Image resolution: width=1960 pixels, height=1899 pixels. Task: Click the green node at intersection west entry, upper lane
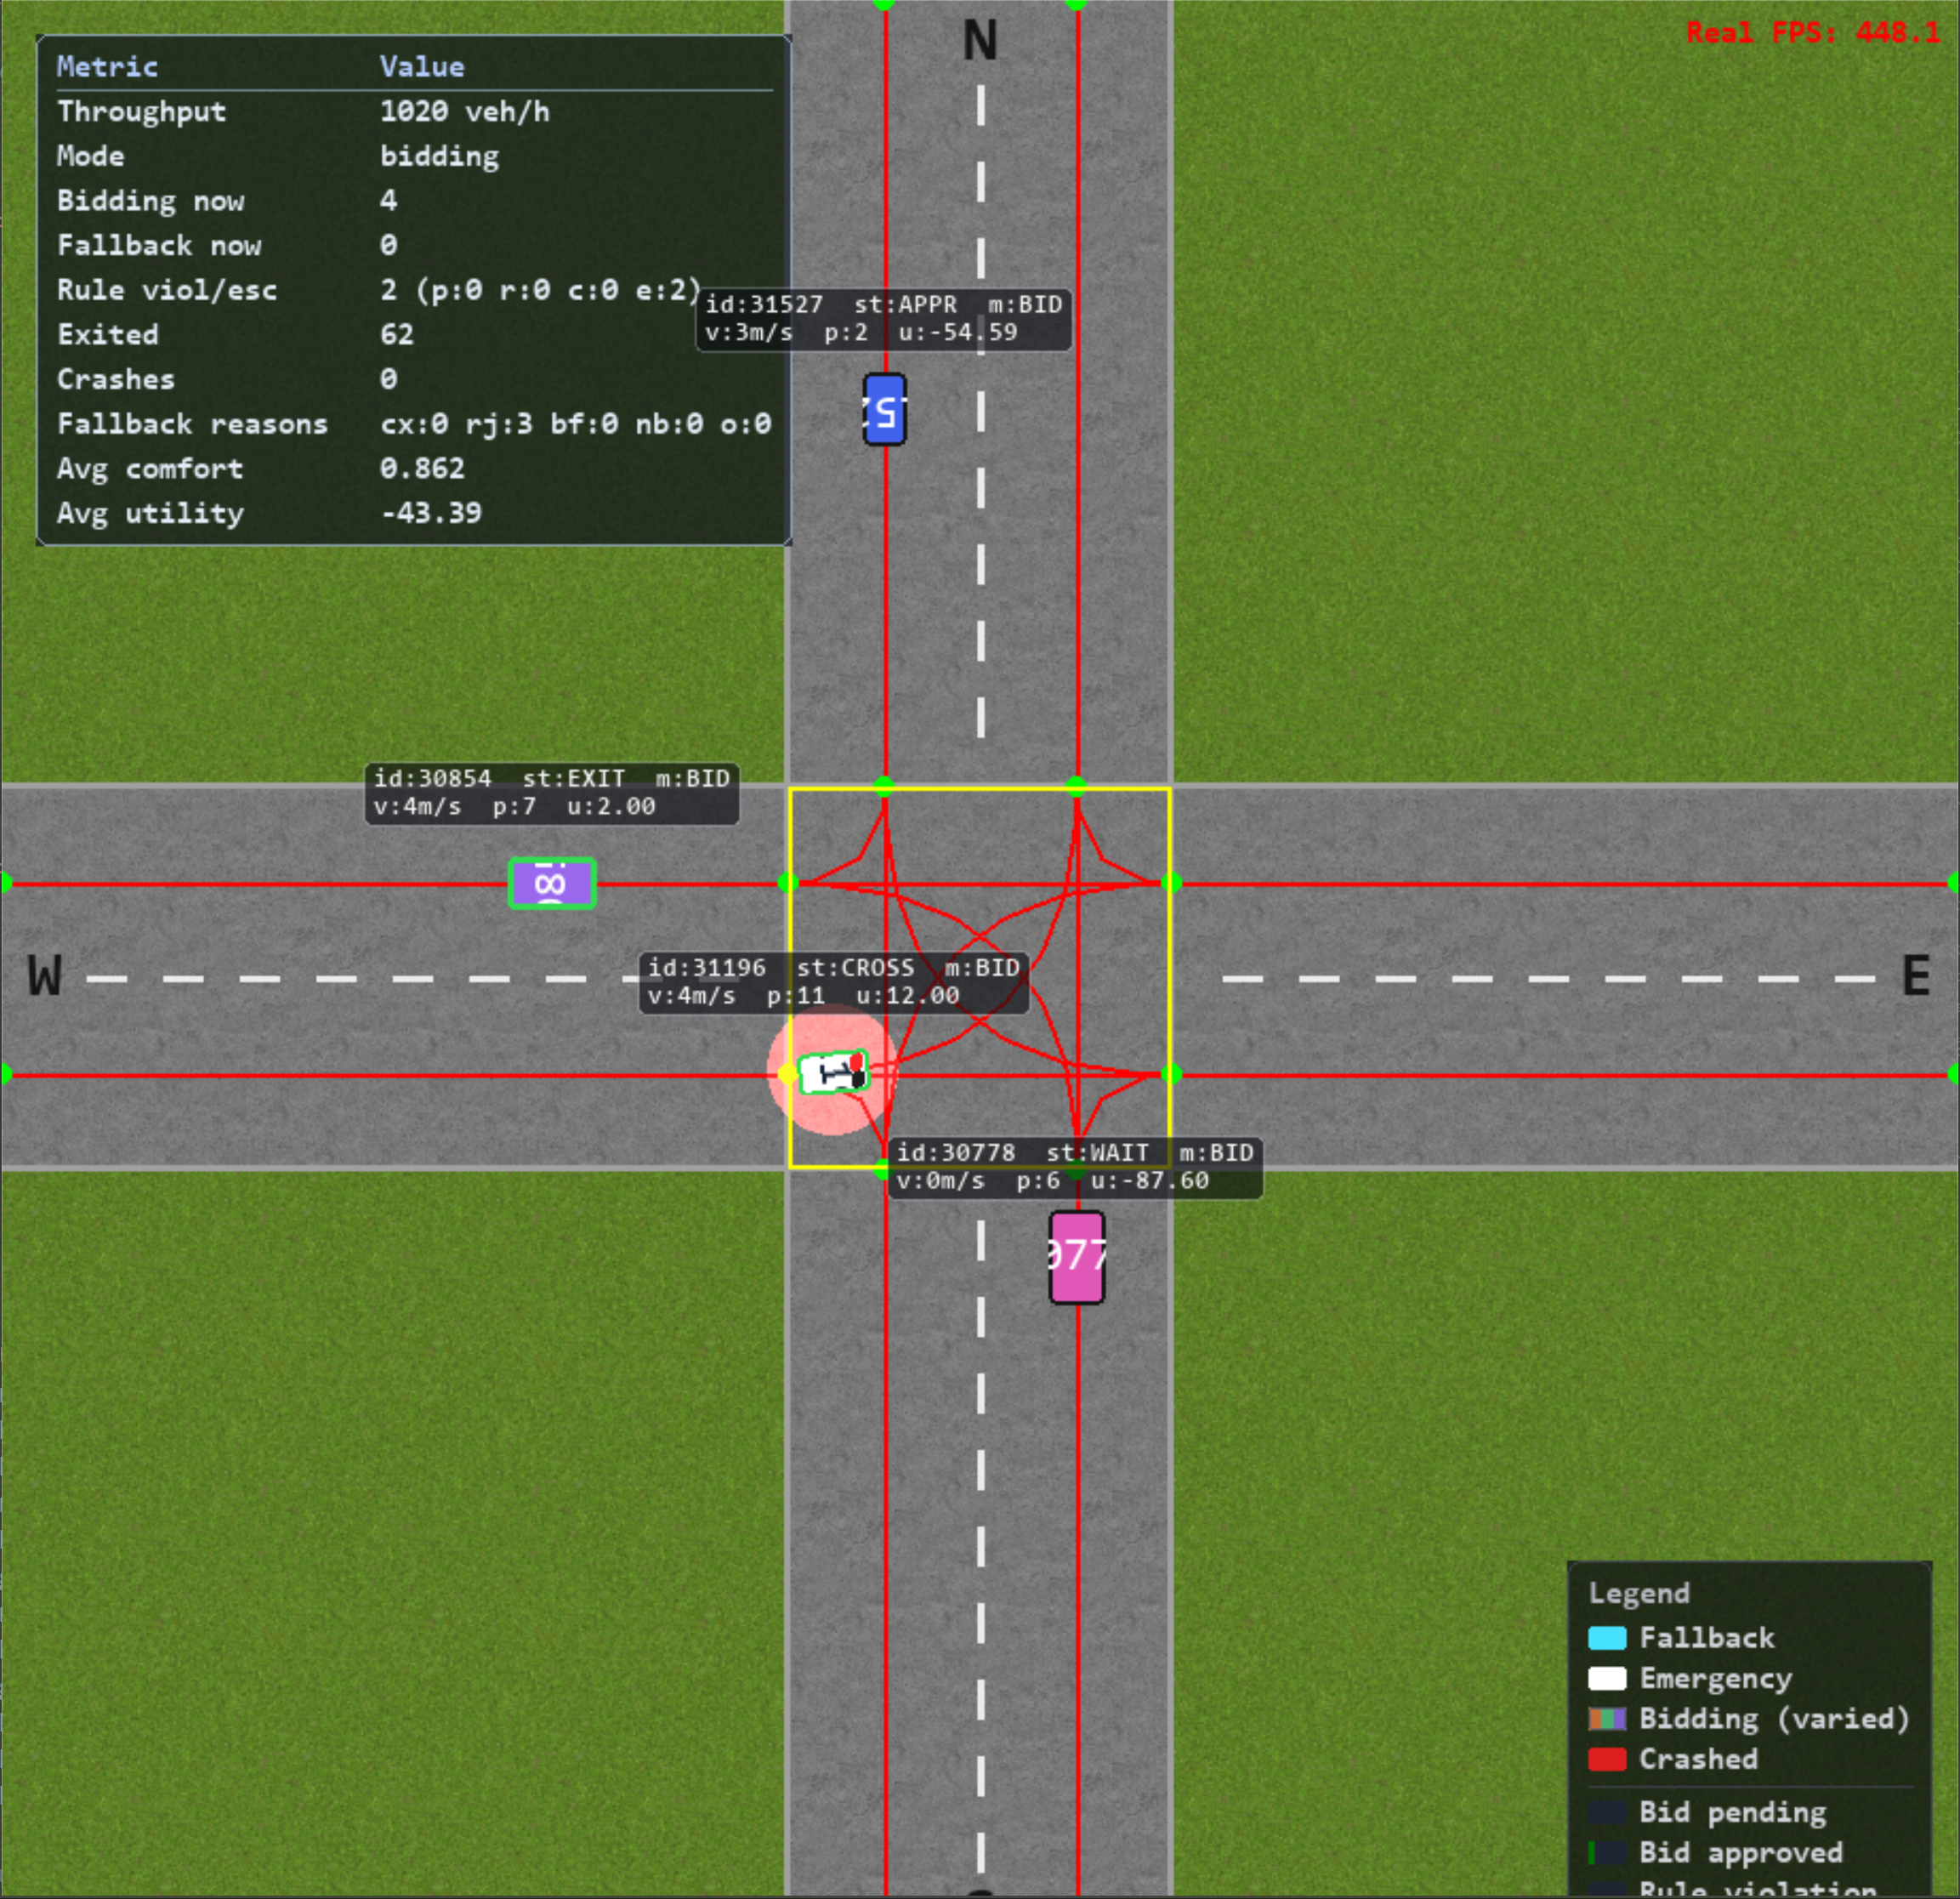[x=788, y=882]
